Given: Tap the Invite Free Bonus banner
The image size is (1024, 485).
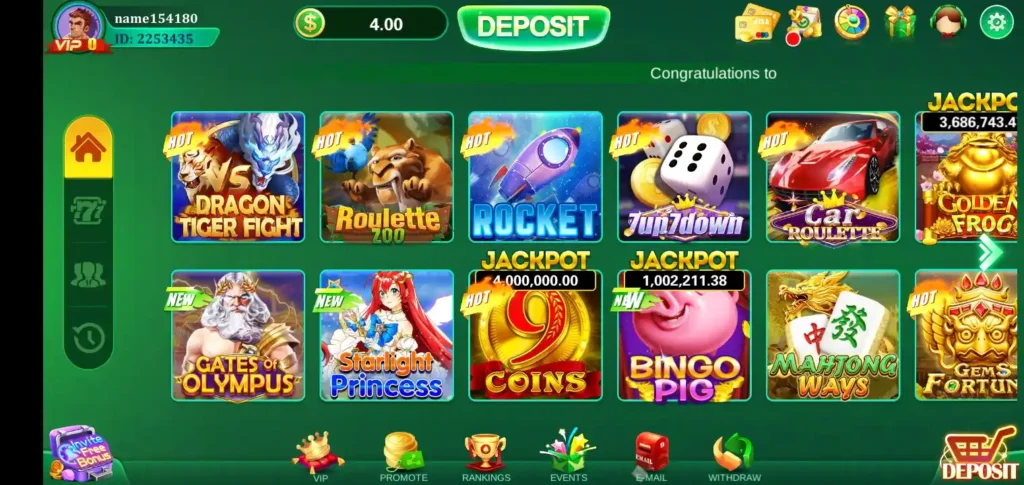Looking at the screenshot, I should (82, 454).
